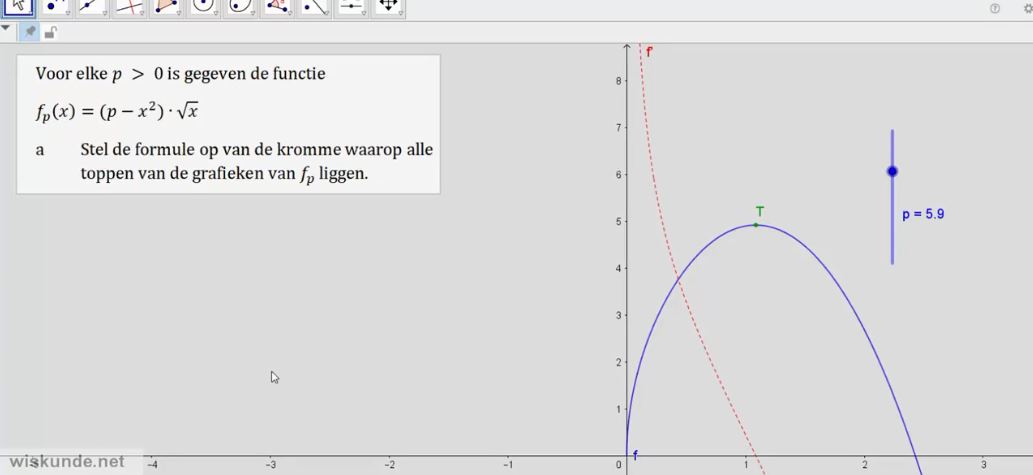Click the green point T on curve
Image resolution: width=1033 pixels, height=475 pixels.
click(756, 225)
